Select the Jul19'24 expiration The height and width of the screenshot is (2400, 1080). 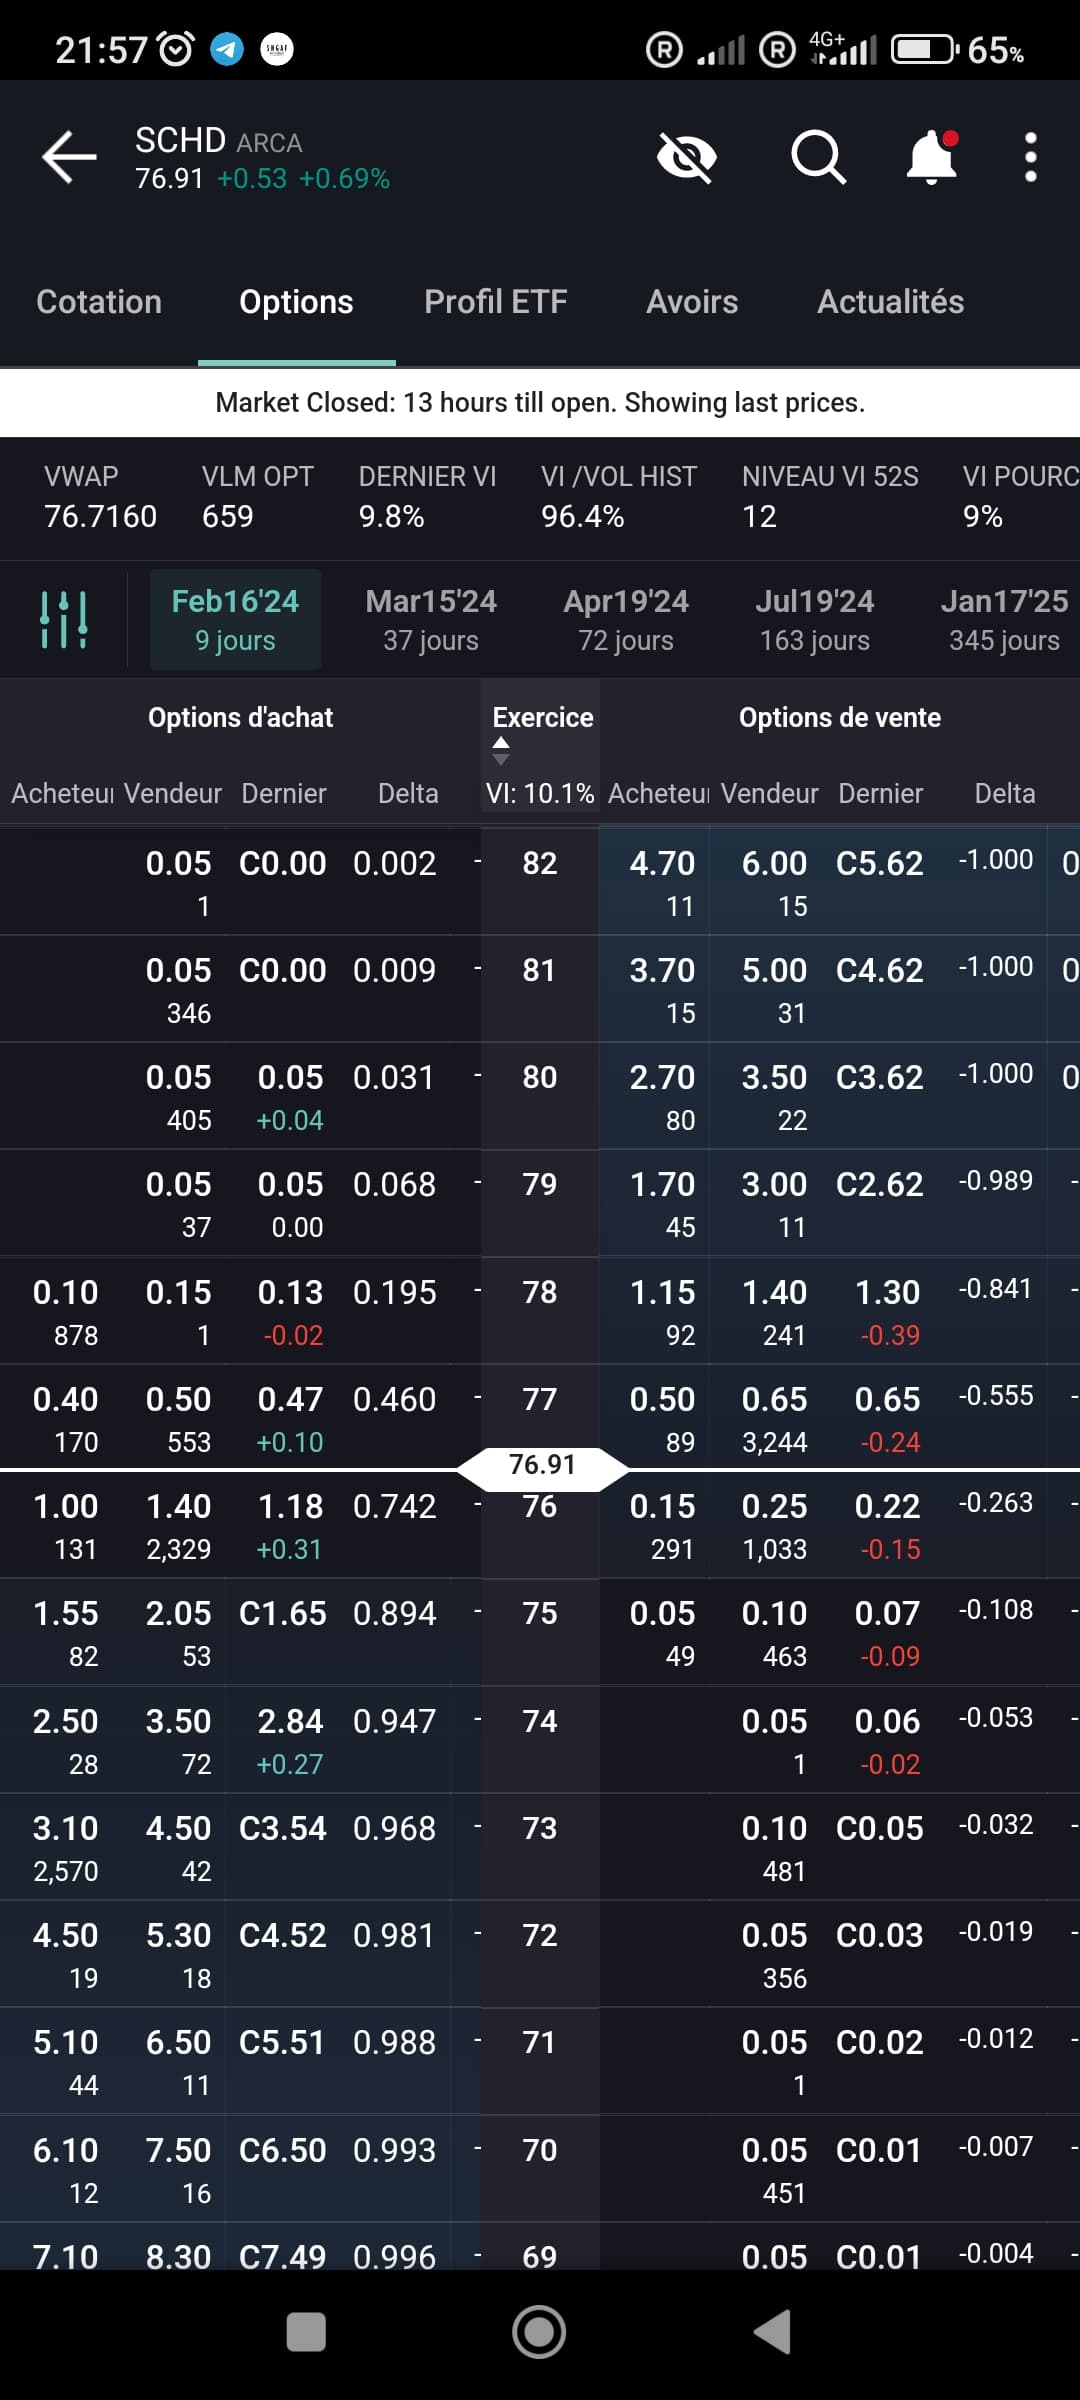pyautogui.click(x=815, y=620)
